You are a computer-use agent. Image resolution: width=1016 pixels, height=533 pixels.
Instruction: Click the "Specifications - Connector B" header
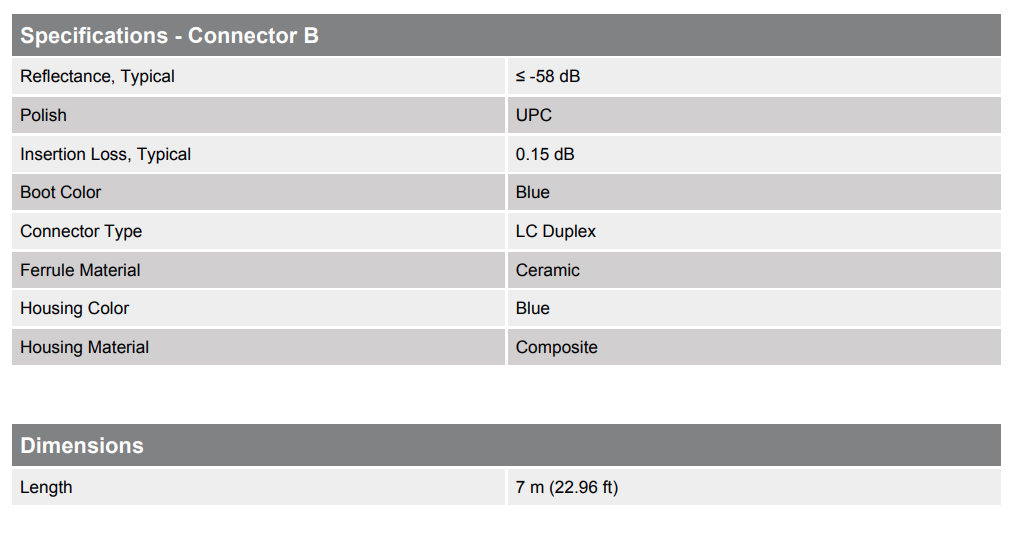click(169, 36)
